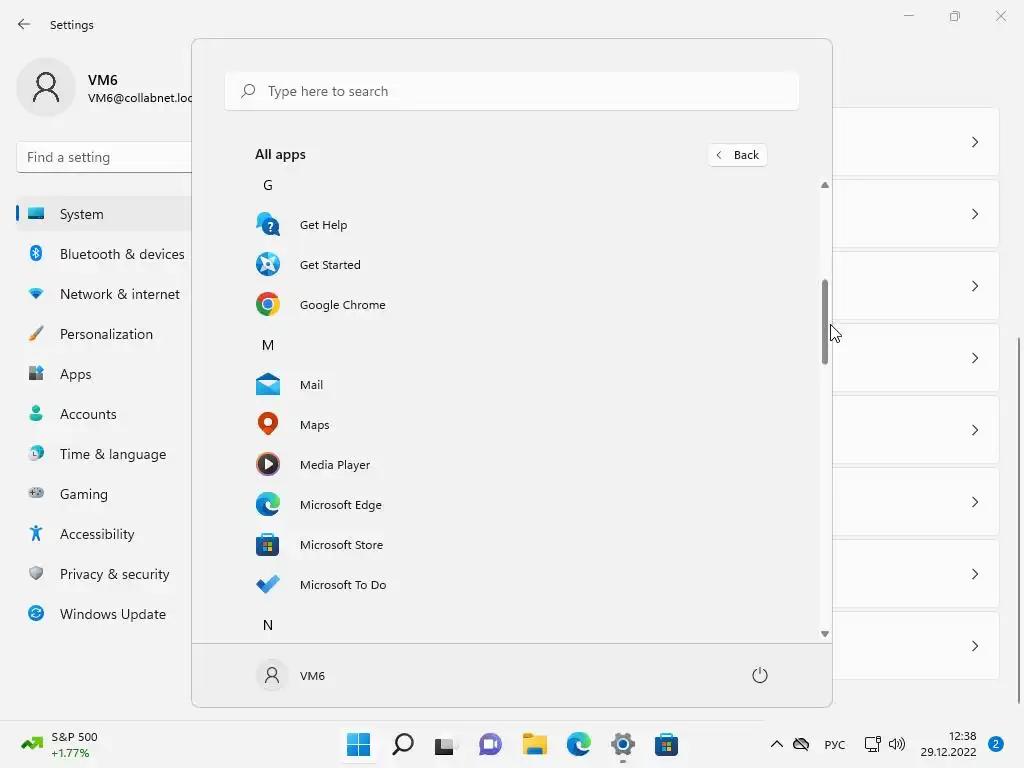Viewport: 1024px width, 768px height.
Task: Launch Get Started app icon
Action: click(x=268, y=264)
